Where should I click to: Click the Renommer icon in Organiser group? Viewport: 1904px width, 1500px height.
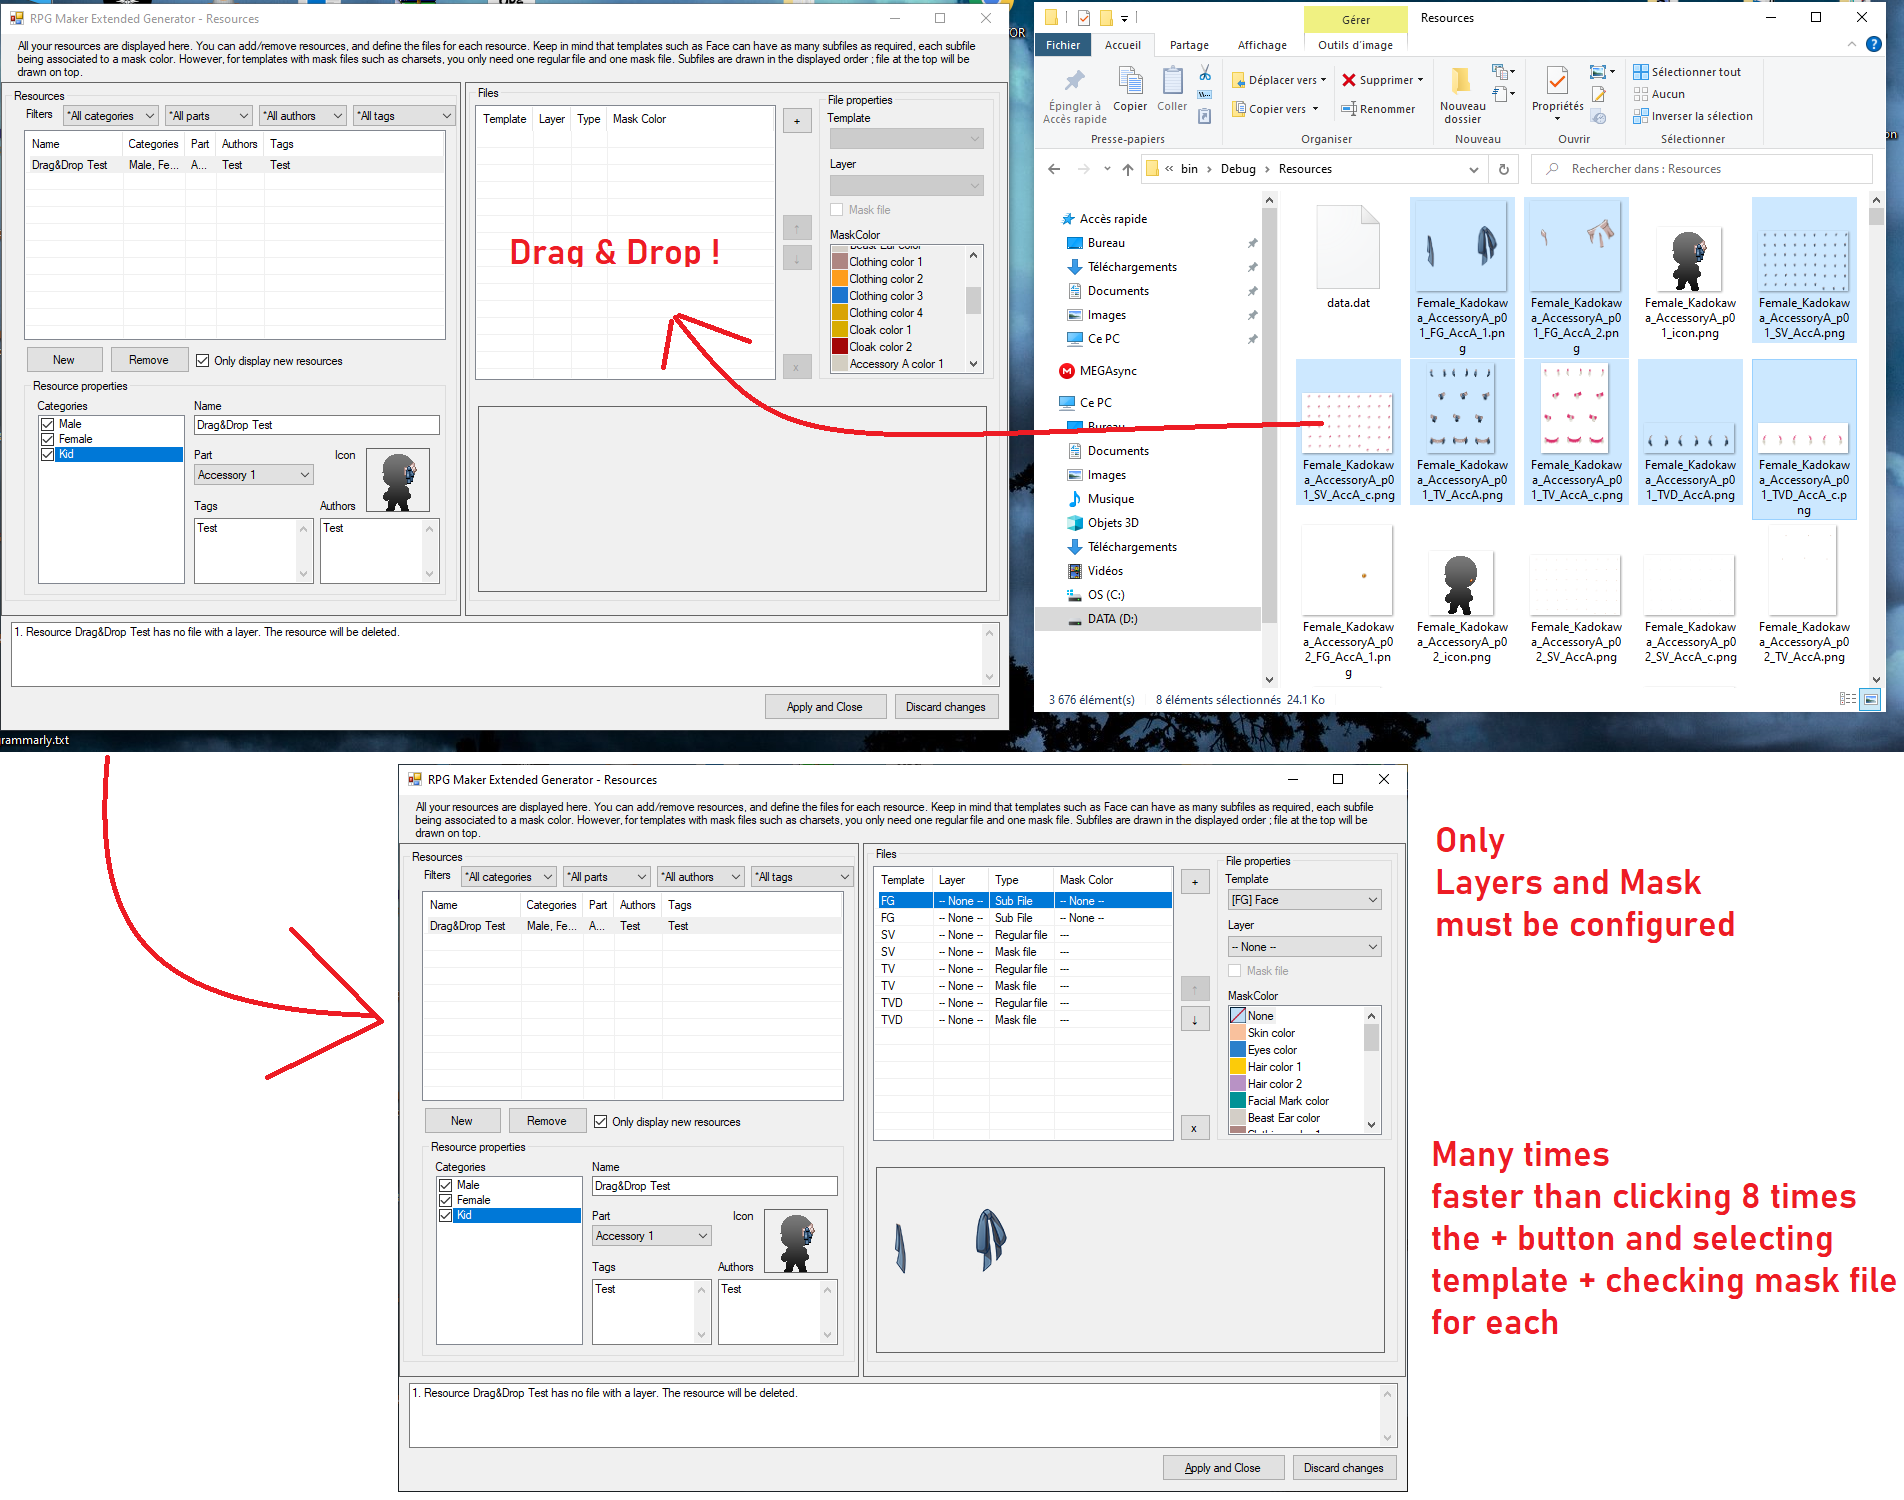tap(1349, 109)
